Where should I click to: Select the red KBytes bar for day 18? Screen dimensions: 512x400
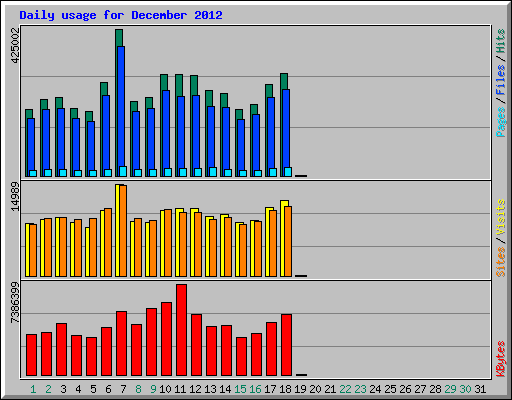pyautogui.click(x=286, y=345)
